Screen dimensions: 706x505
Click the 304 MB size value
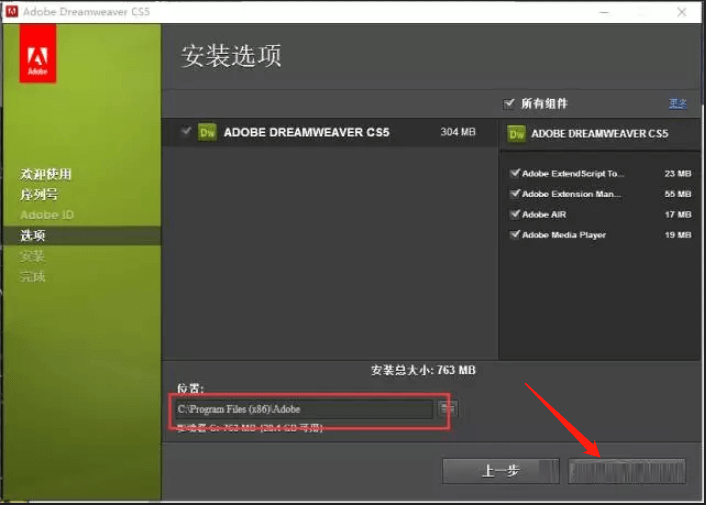point(458,132)
